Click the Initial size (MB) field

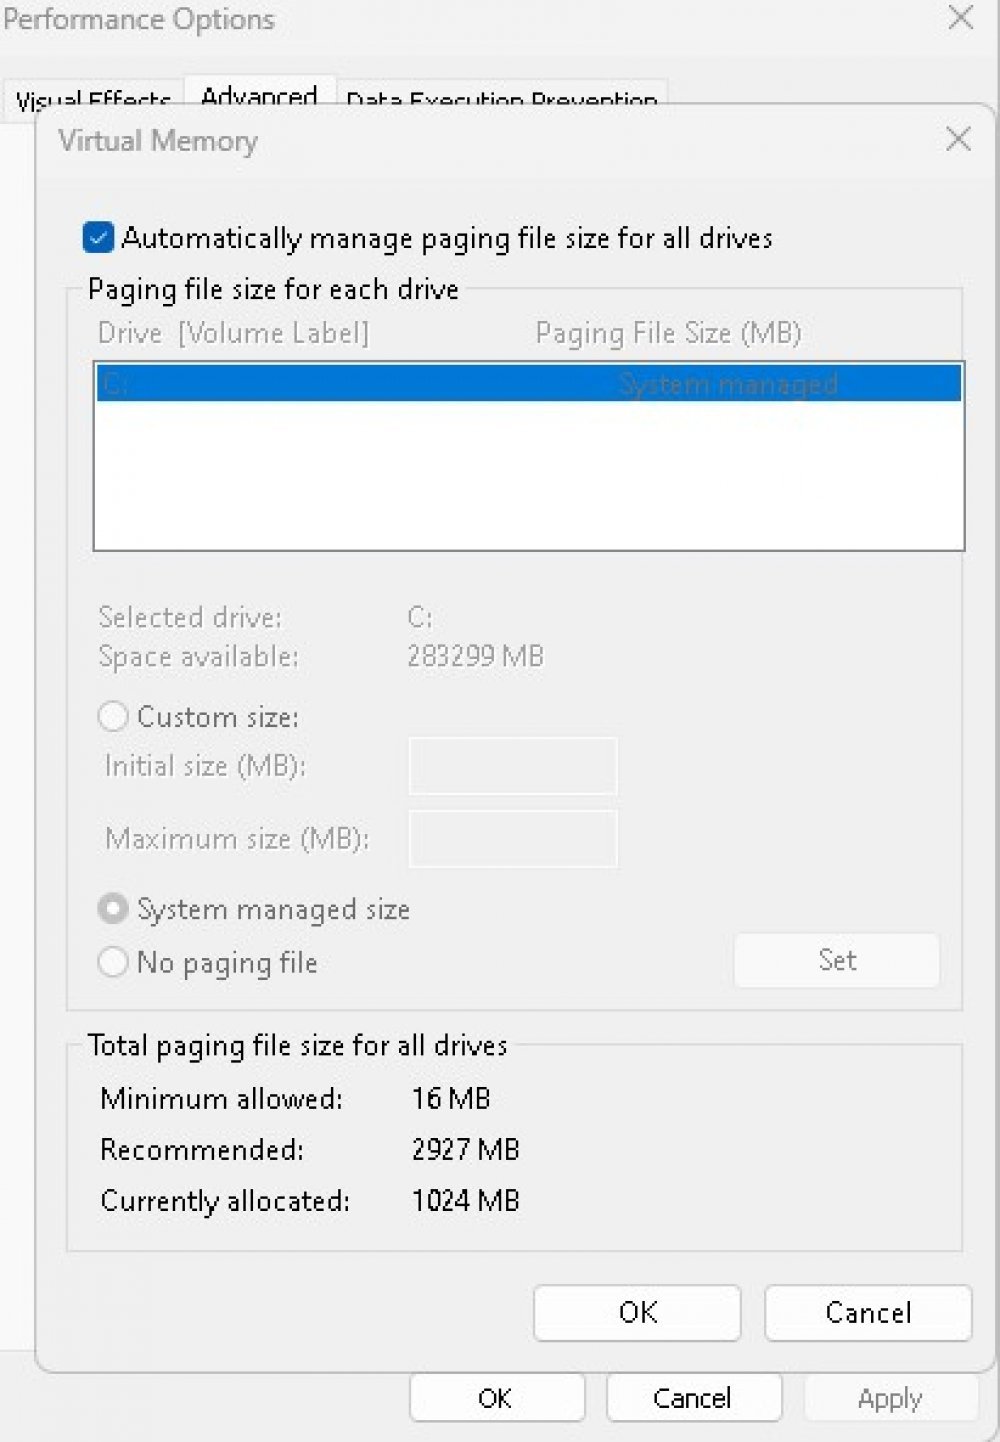(x=513, y=766)
